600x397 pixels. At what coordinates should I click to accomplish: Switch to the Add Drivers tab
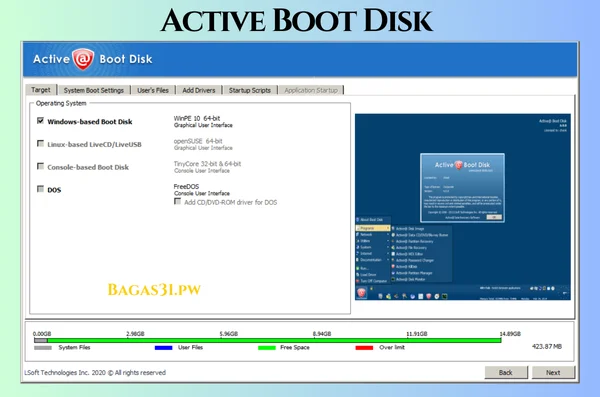[199, 90]
